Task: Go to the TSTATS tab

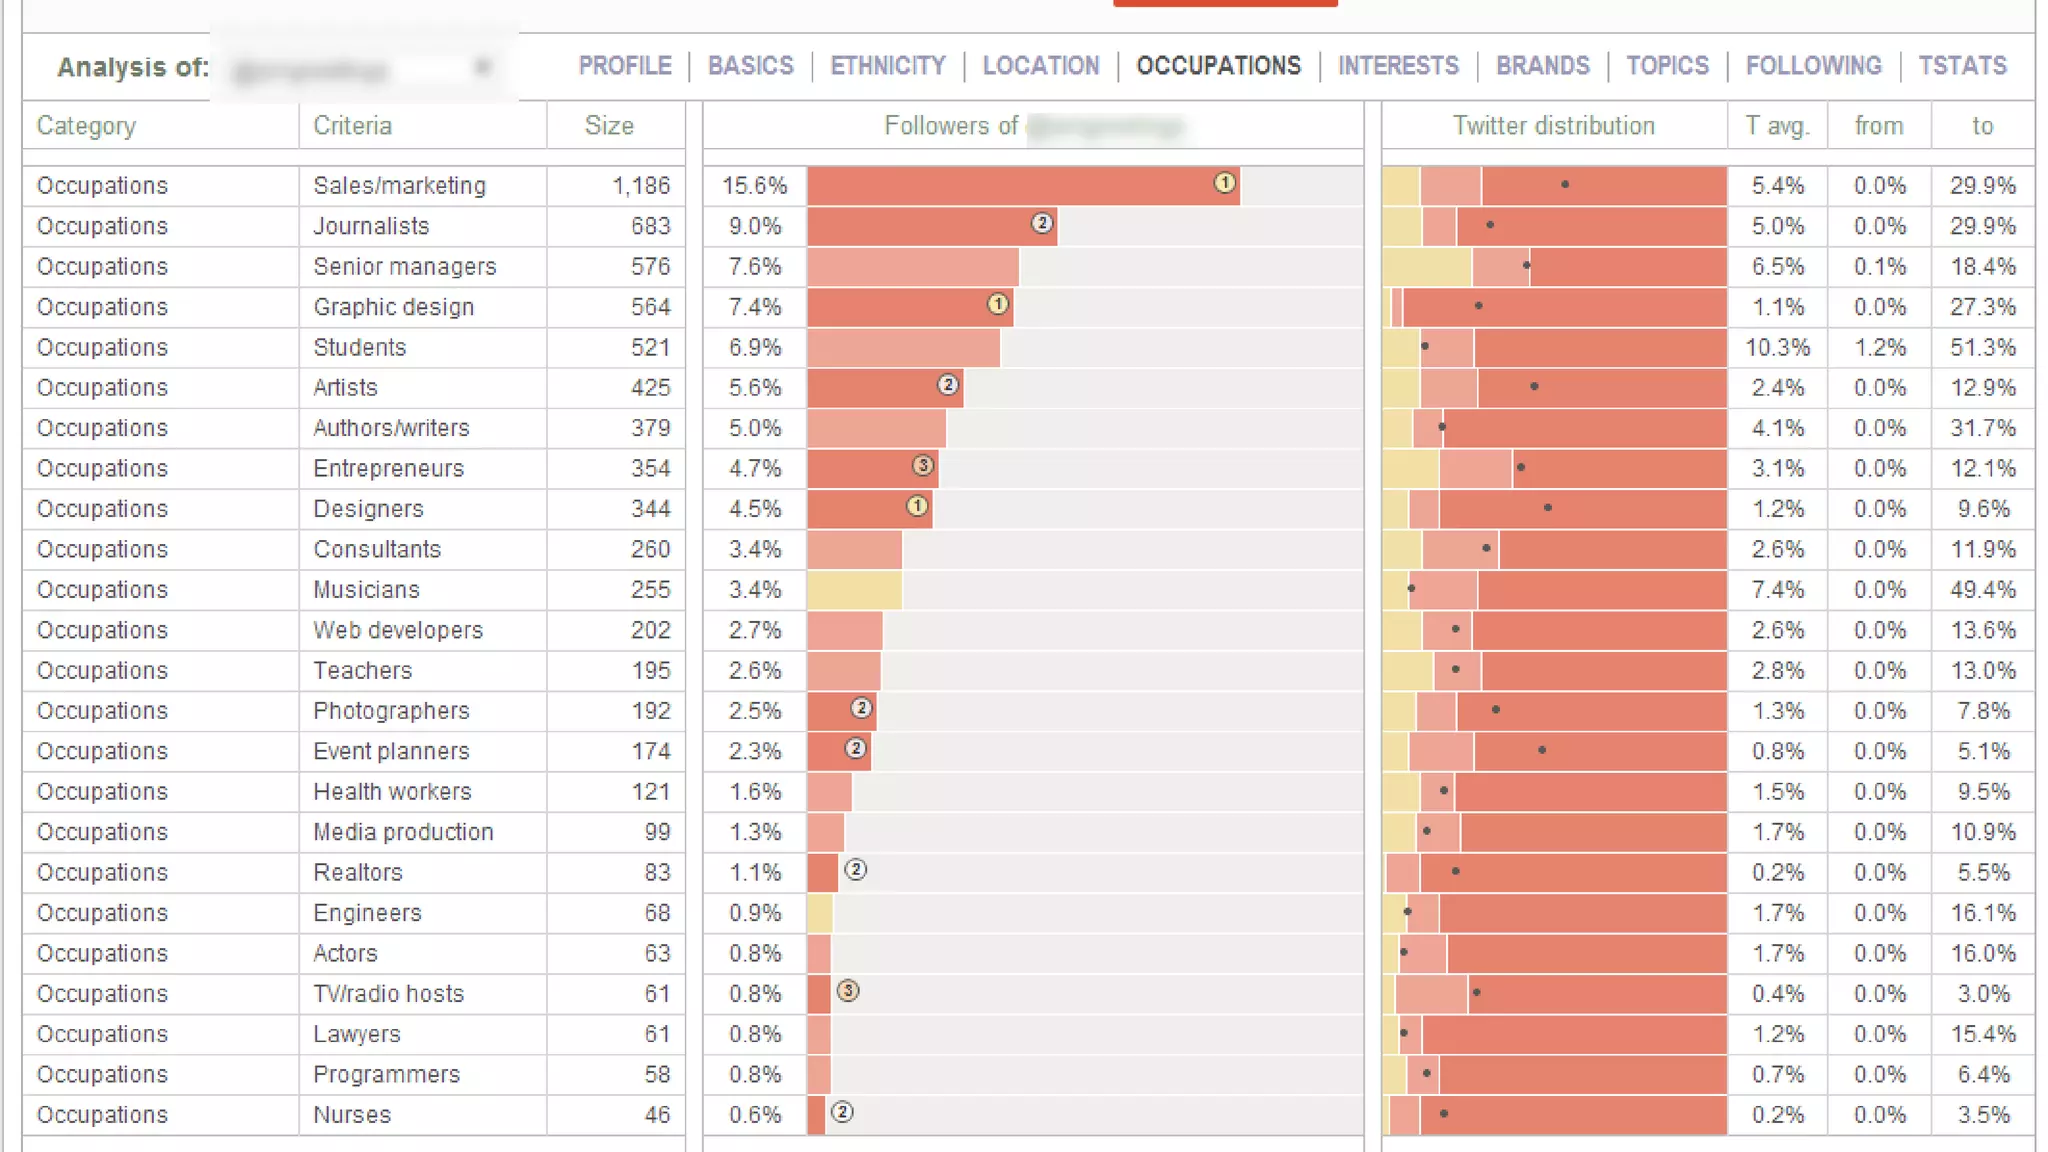Action: [x=1962, y=66]
